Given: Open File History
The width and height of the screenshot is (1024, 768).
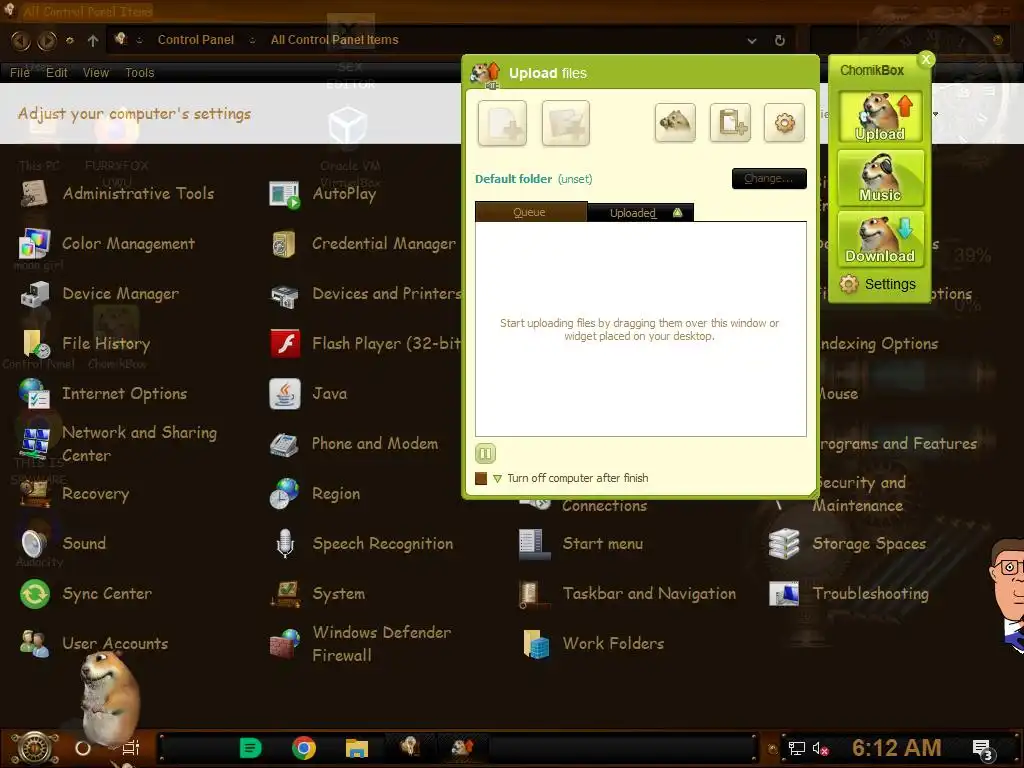Looking at the screenshot, I should point(86,344).
